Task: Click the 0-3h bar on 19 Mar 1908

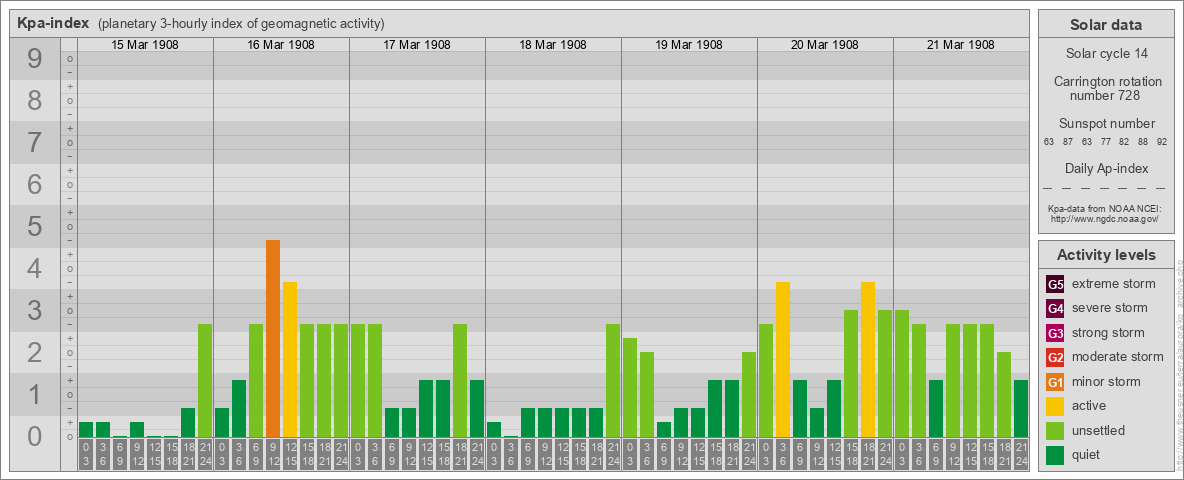Action: tap(630, 387)
